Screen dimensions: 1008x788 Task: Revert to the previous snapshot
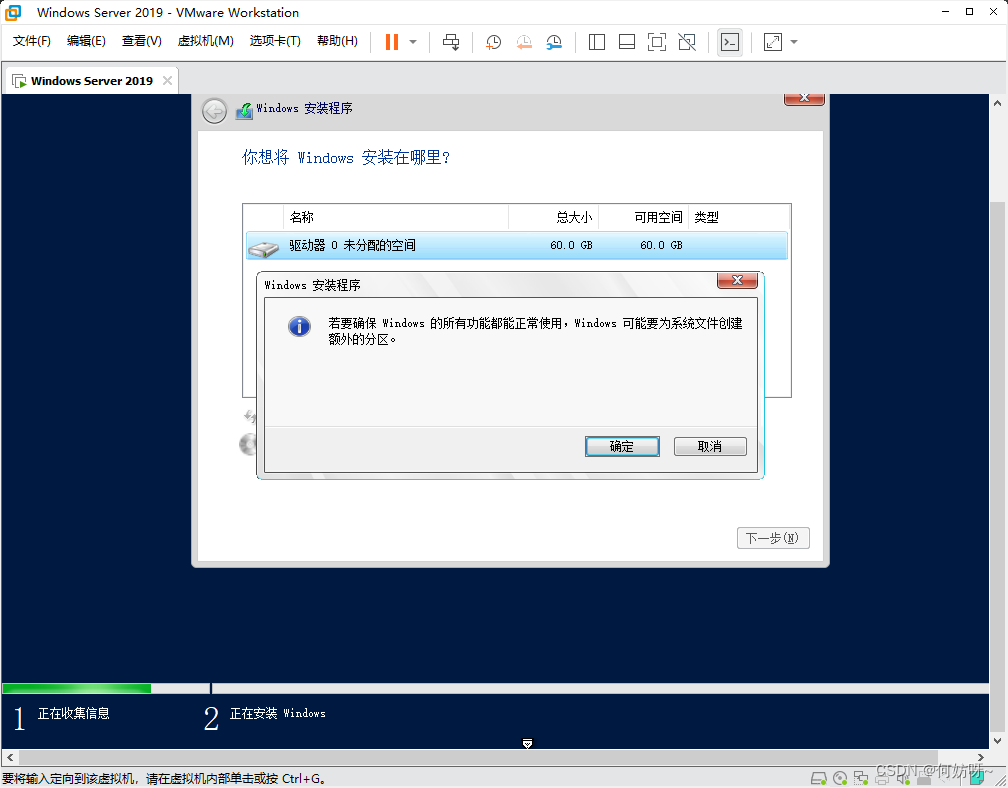pos(524,42)
